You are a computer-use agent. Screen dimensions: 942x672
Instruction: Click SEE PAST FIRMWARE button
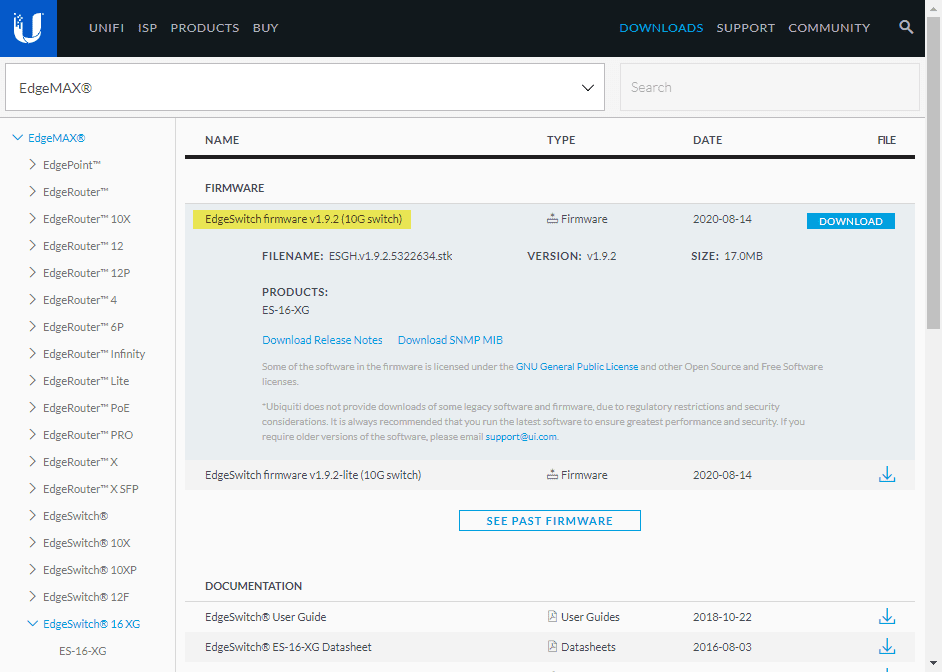550,521
